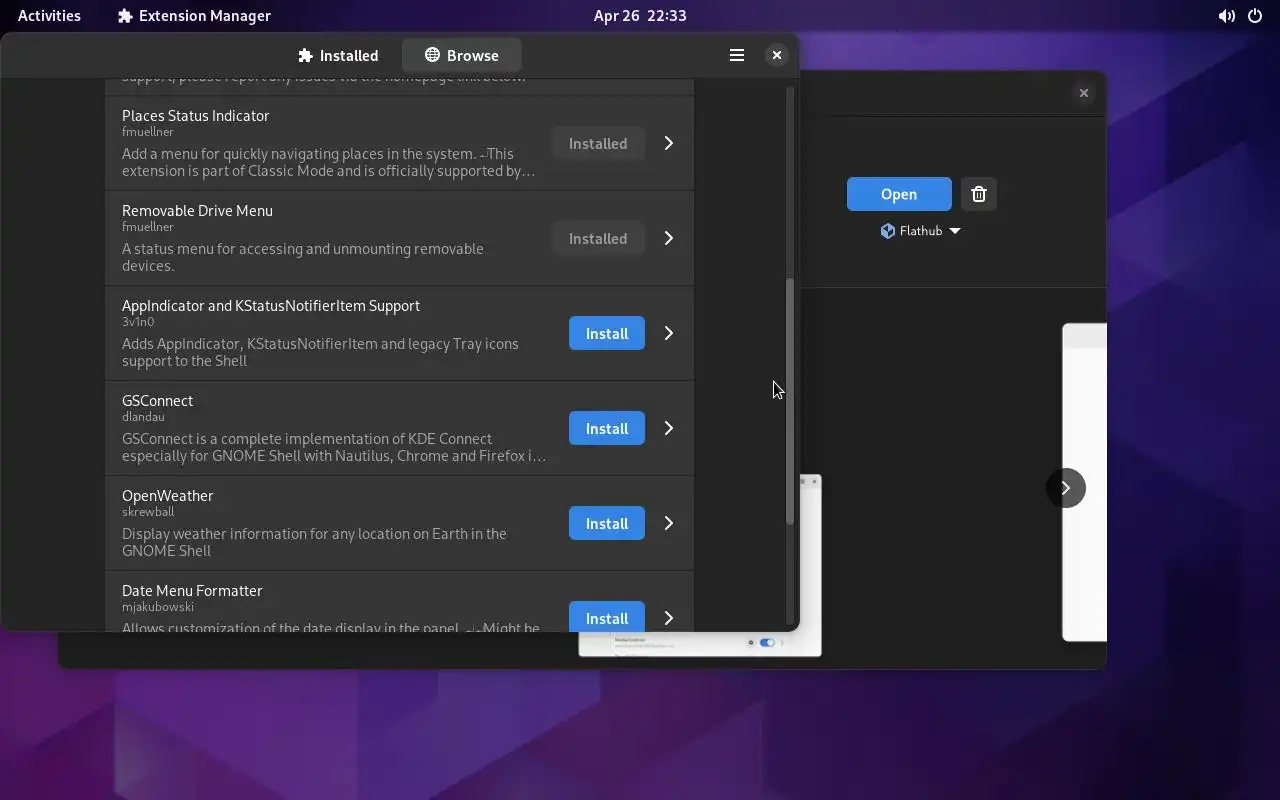Screen dimensions: 1280x800
Task: Click author name mjakubowski
Action: point(158,607)
